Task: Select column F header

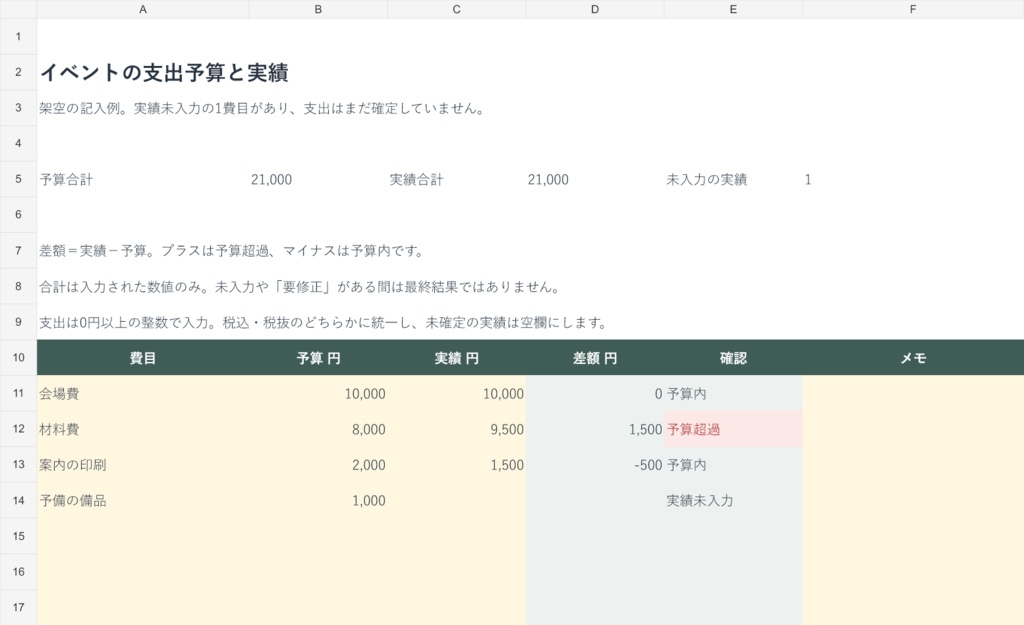Action: pos(913,9)
